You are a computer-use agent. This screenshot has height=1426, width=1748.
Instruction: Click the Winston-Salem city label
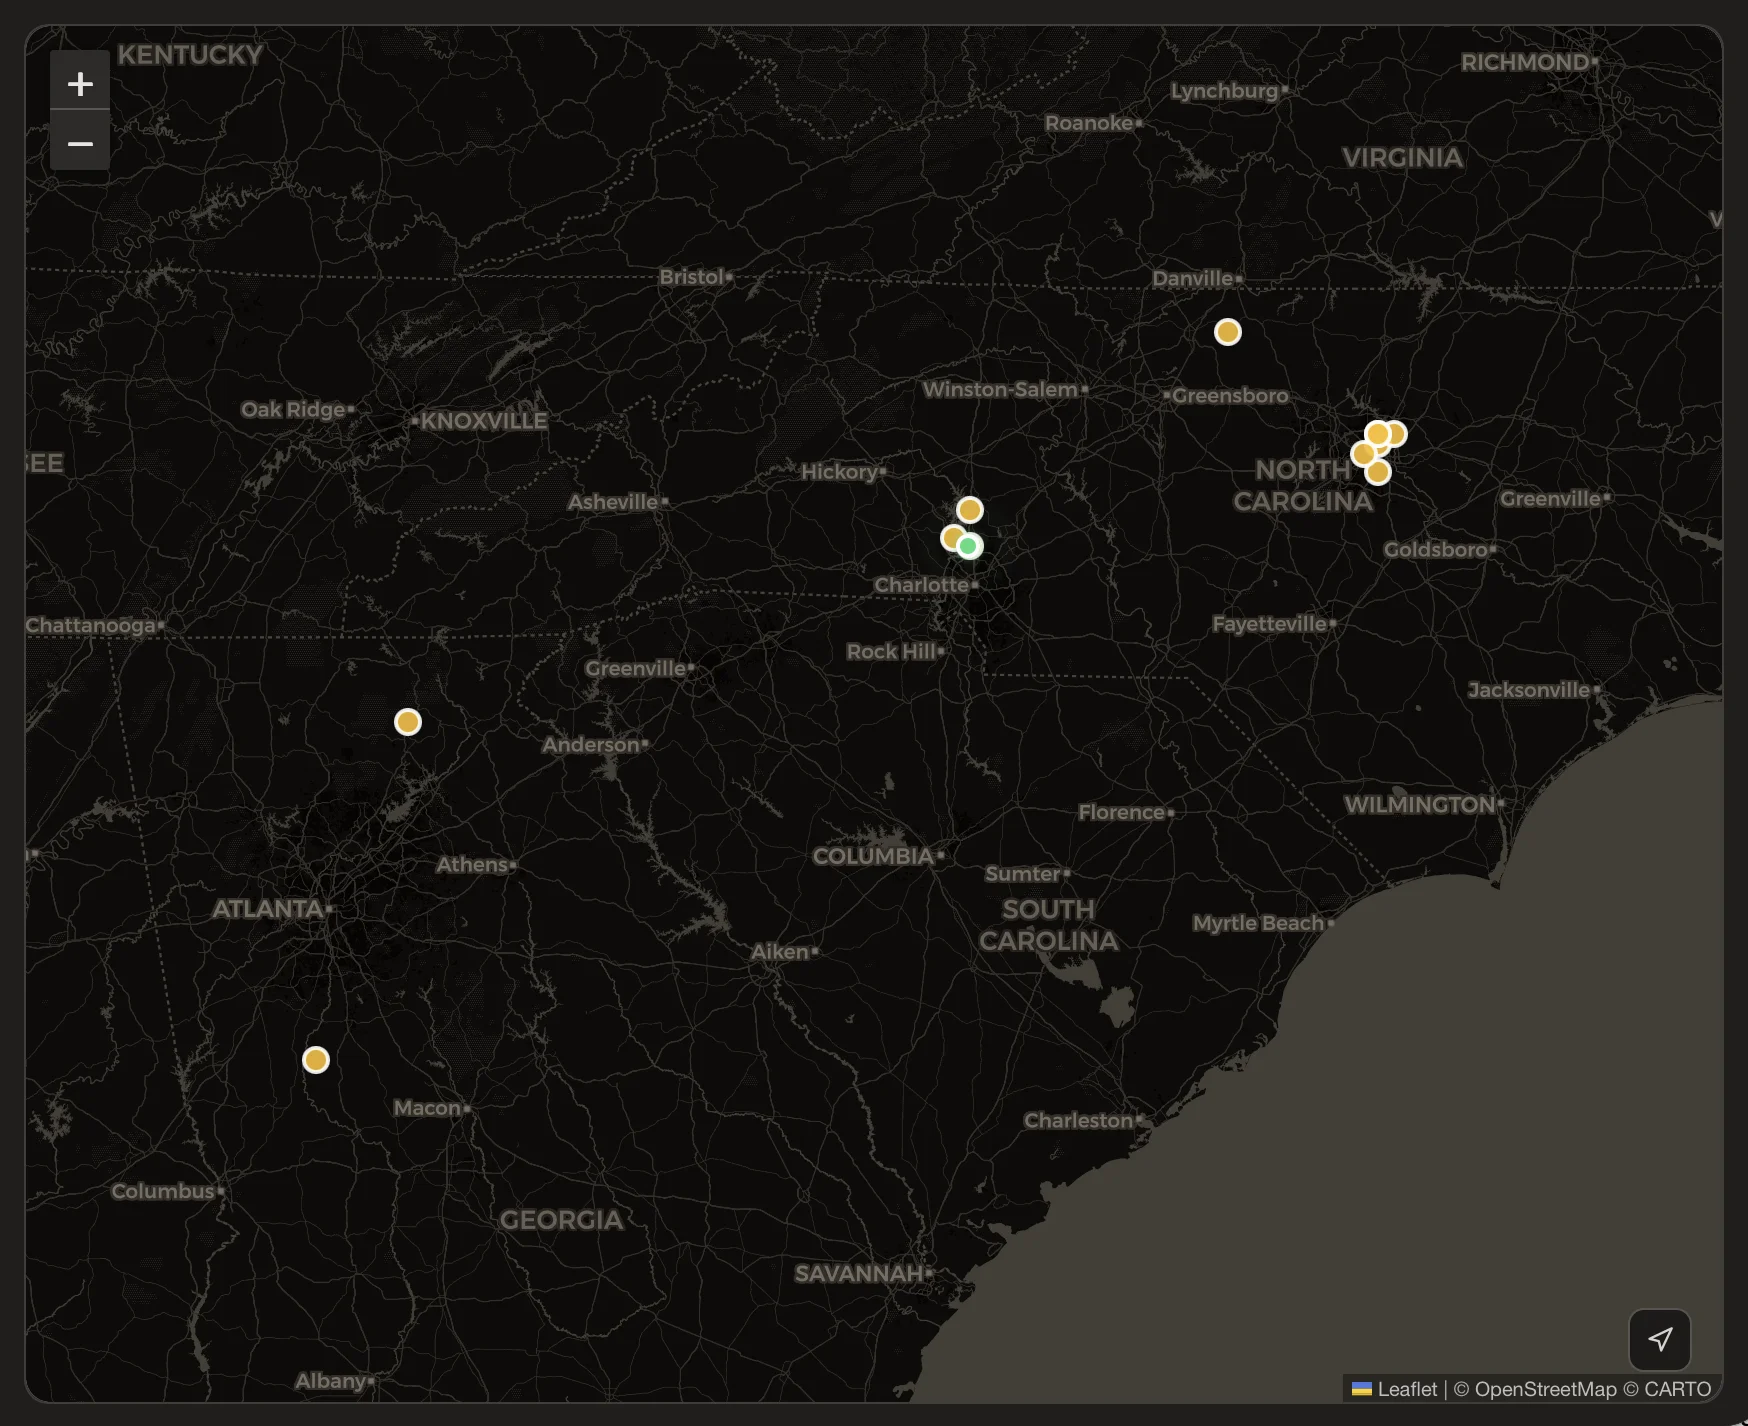point(1000,390)
